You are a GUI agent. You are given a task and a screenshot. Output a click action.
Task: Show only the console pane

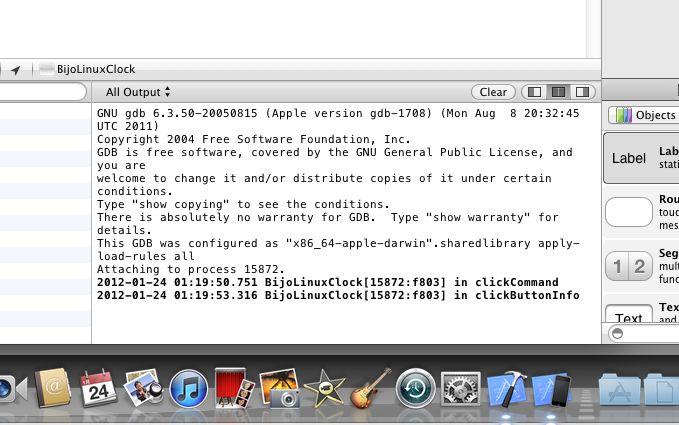click(581, 92)
